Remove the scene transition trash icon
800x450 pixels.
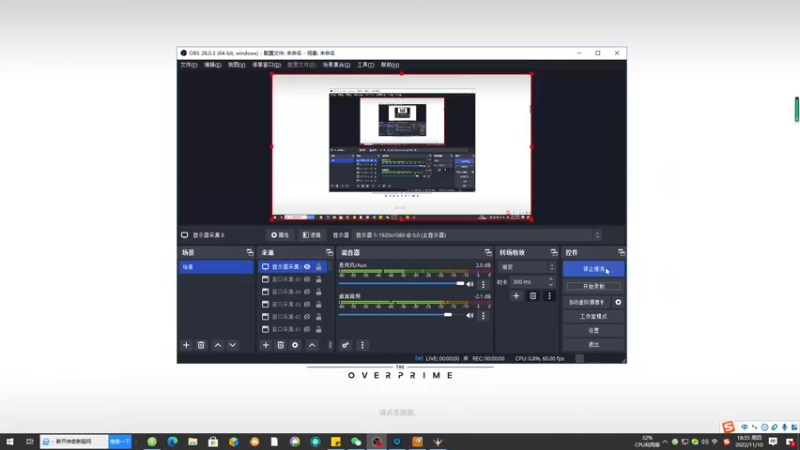[533, 296]
